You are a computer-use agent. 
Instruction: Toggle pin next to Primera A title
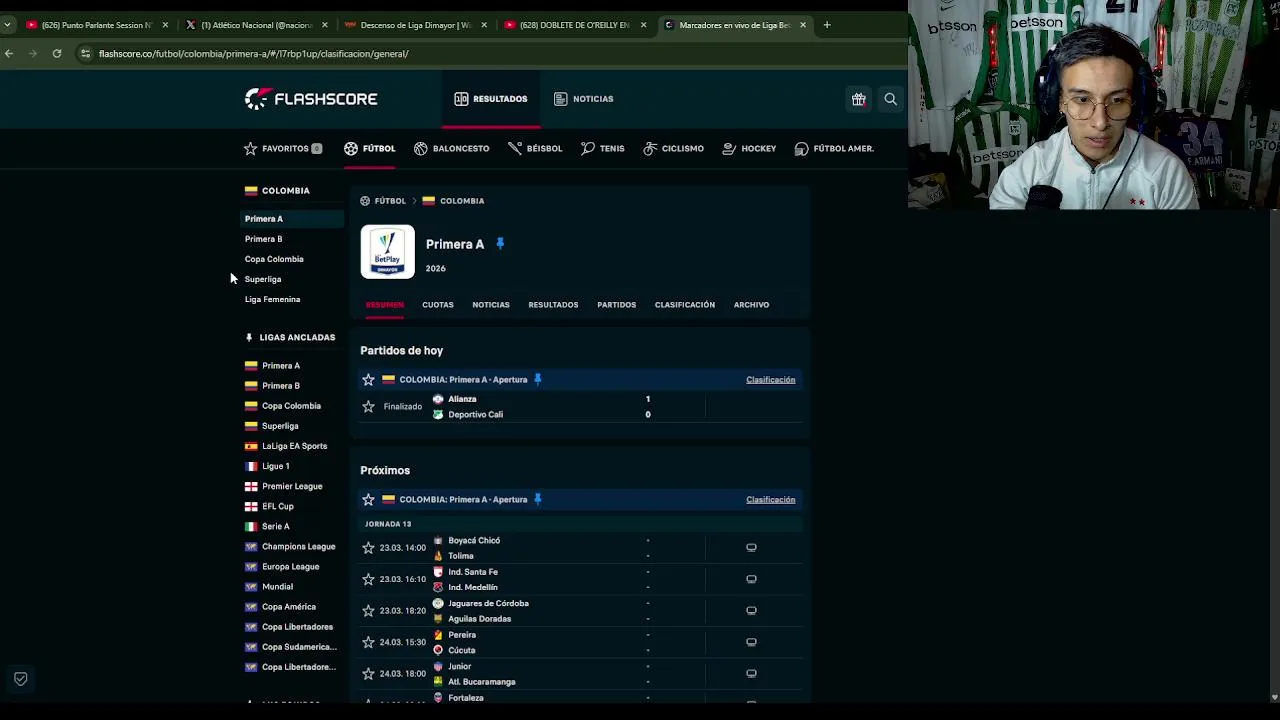click(x=500, y=244)
